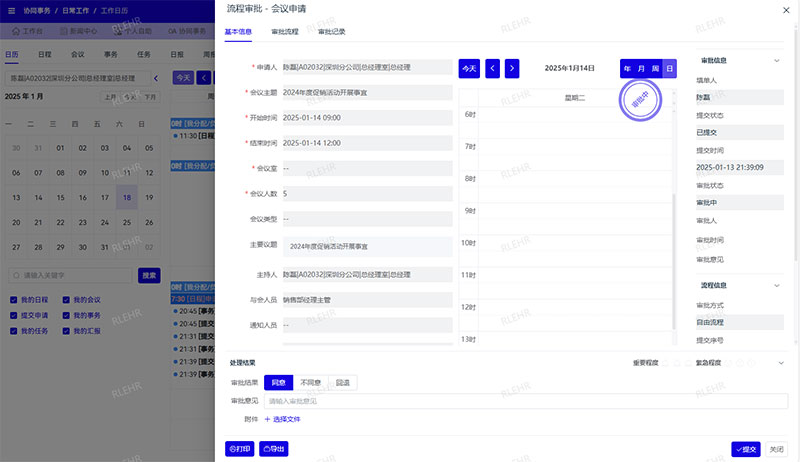Toggle 我的日程 checkbox
Screen dimensions: 800x462
coord(14,300)
